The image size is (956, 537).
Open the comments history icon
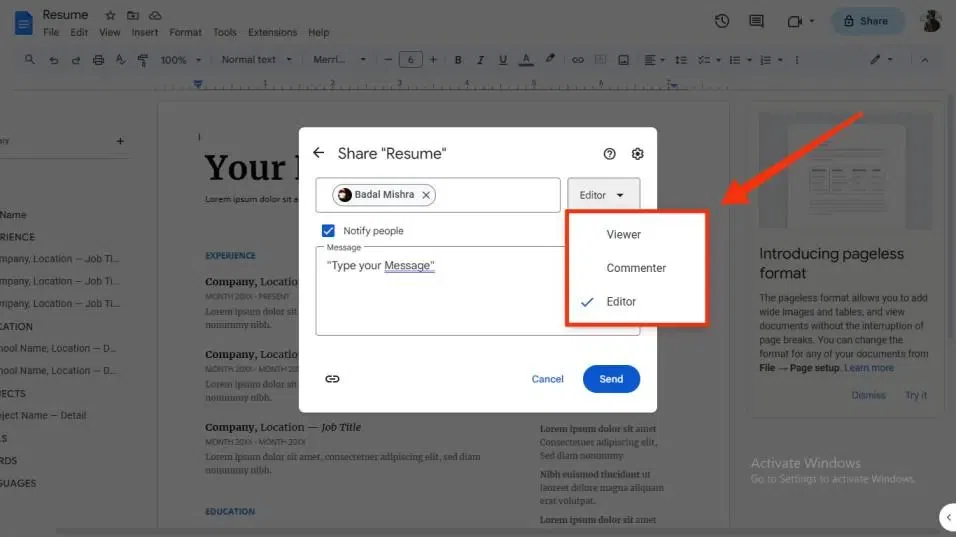(756, 21)
